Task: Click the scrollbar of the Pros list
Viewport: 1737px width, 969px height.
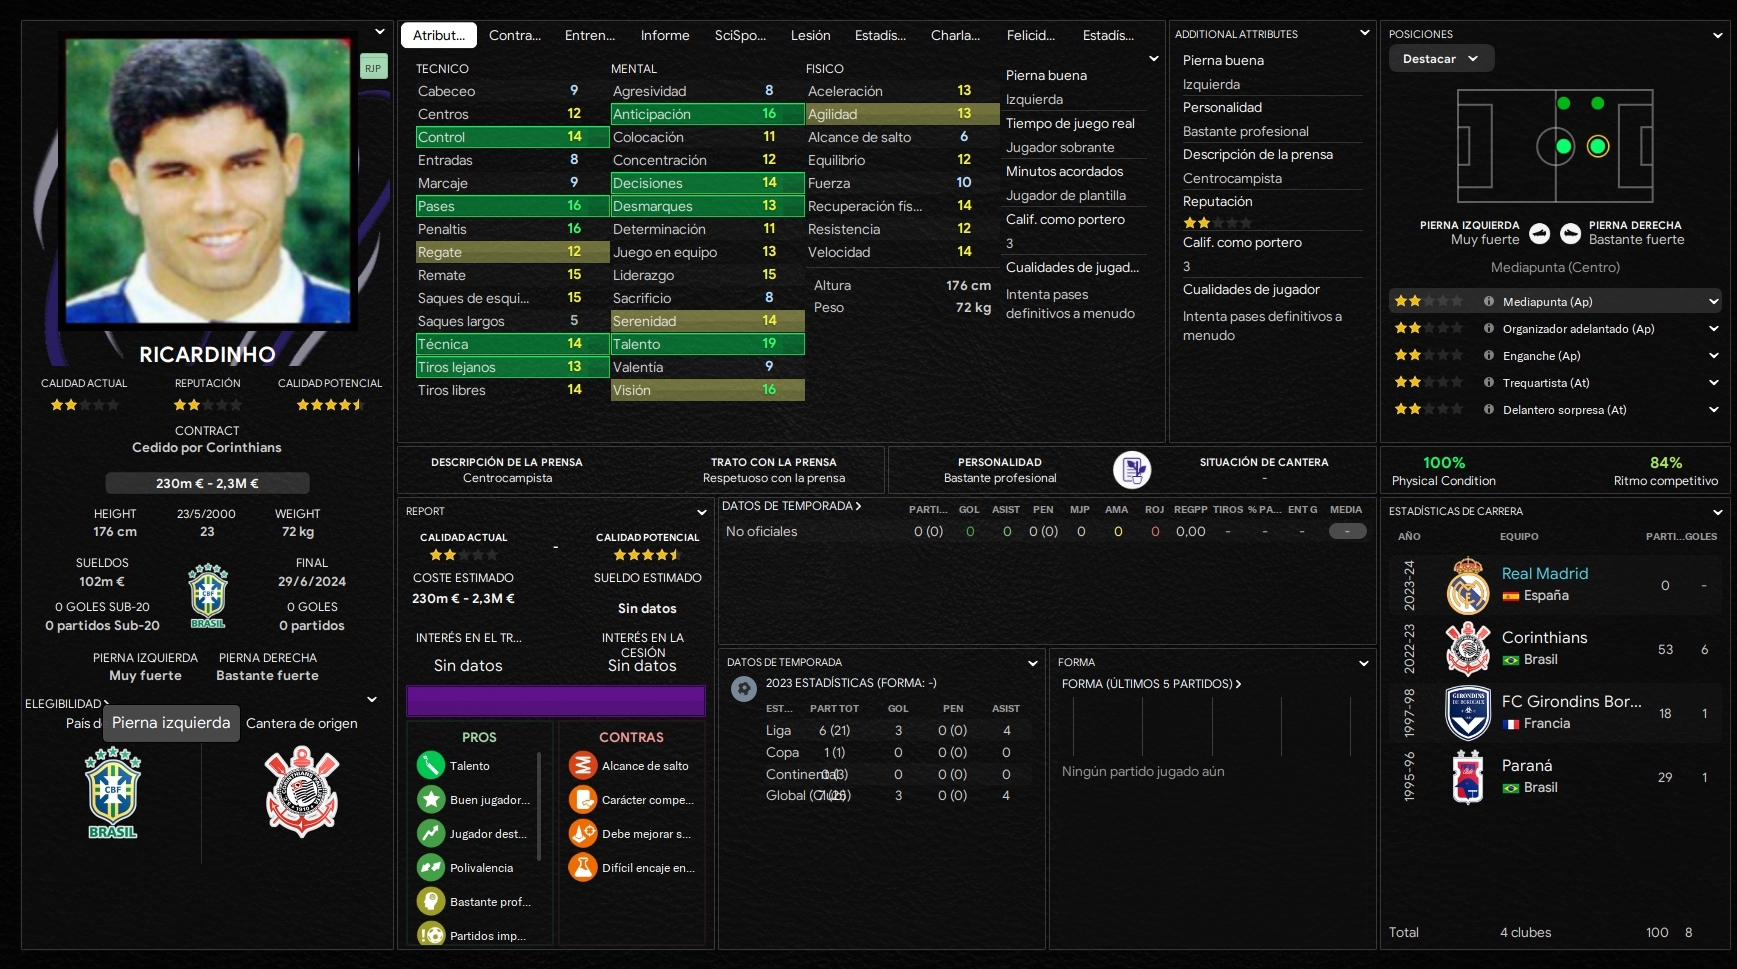Action: pyautogui.click(x=539, y=806)
